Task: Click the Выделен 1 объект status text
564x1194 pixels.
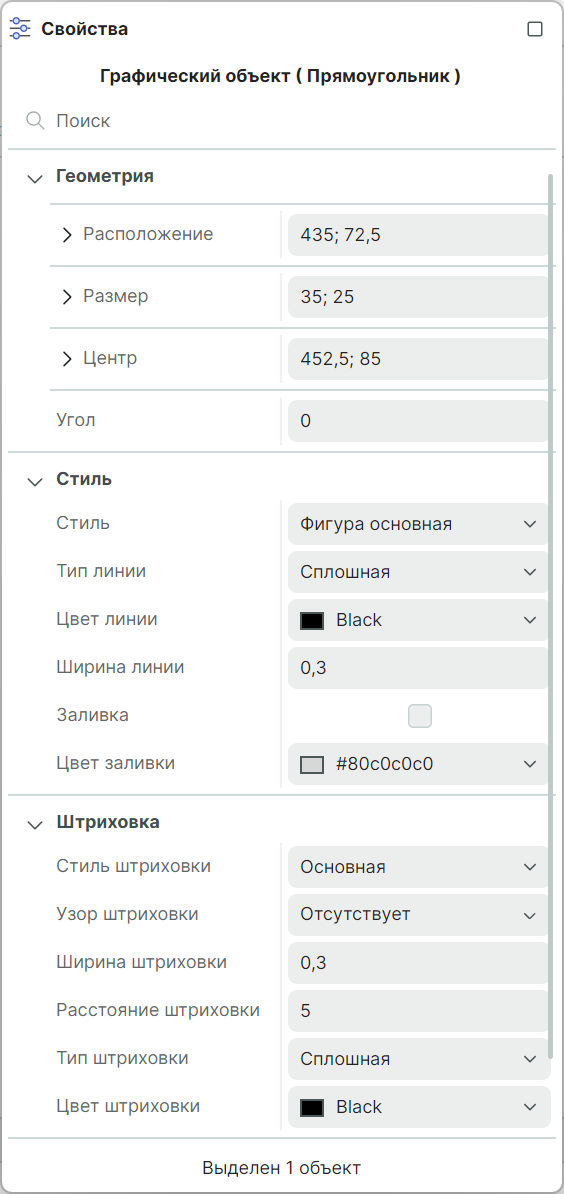Action: point(282,1167)
